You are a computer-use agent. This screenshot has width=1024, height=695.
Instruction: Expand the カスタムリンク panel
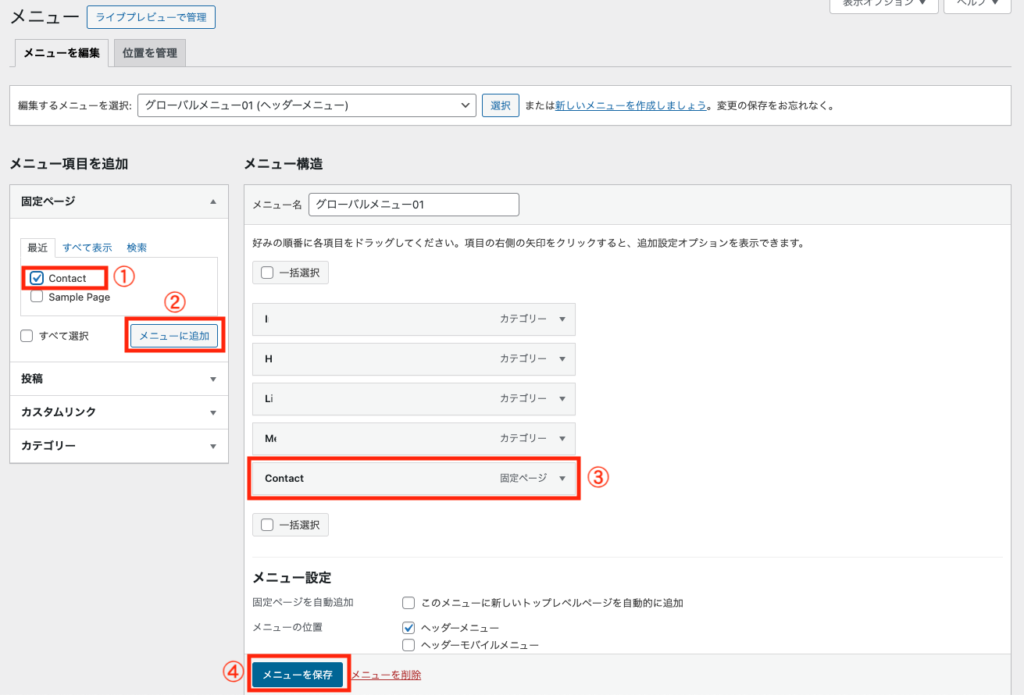click(213, 413)
